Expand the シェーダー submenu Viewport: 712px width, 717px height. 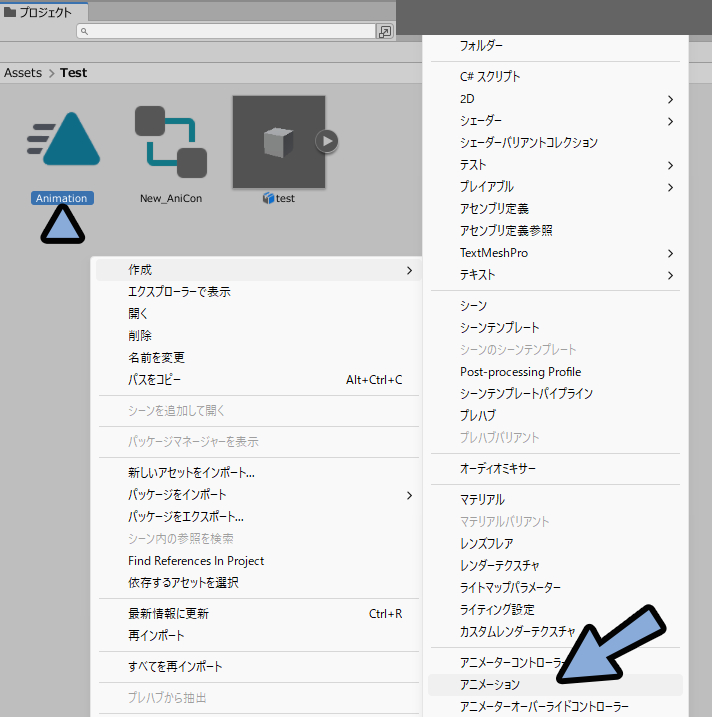[x=555, y=121]
